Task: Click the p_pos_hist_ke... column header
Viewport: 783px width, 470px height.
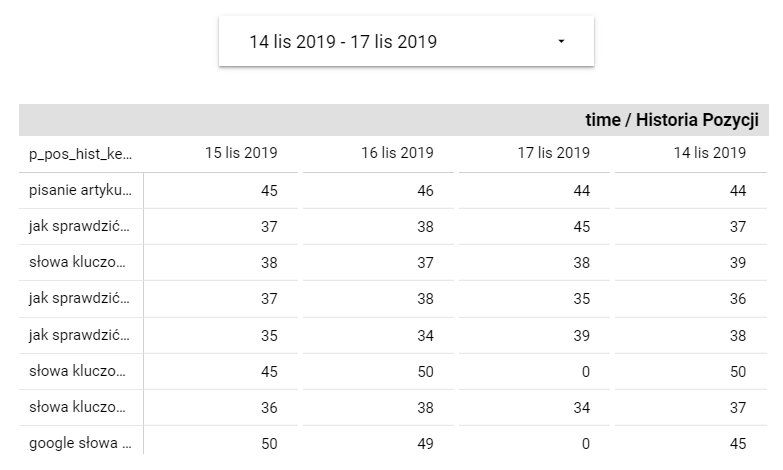Action: coord(80,154)
